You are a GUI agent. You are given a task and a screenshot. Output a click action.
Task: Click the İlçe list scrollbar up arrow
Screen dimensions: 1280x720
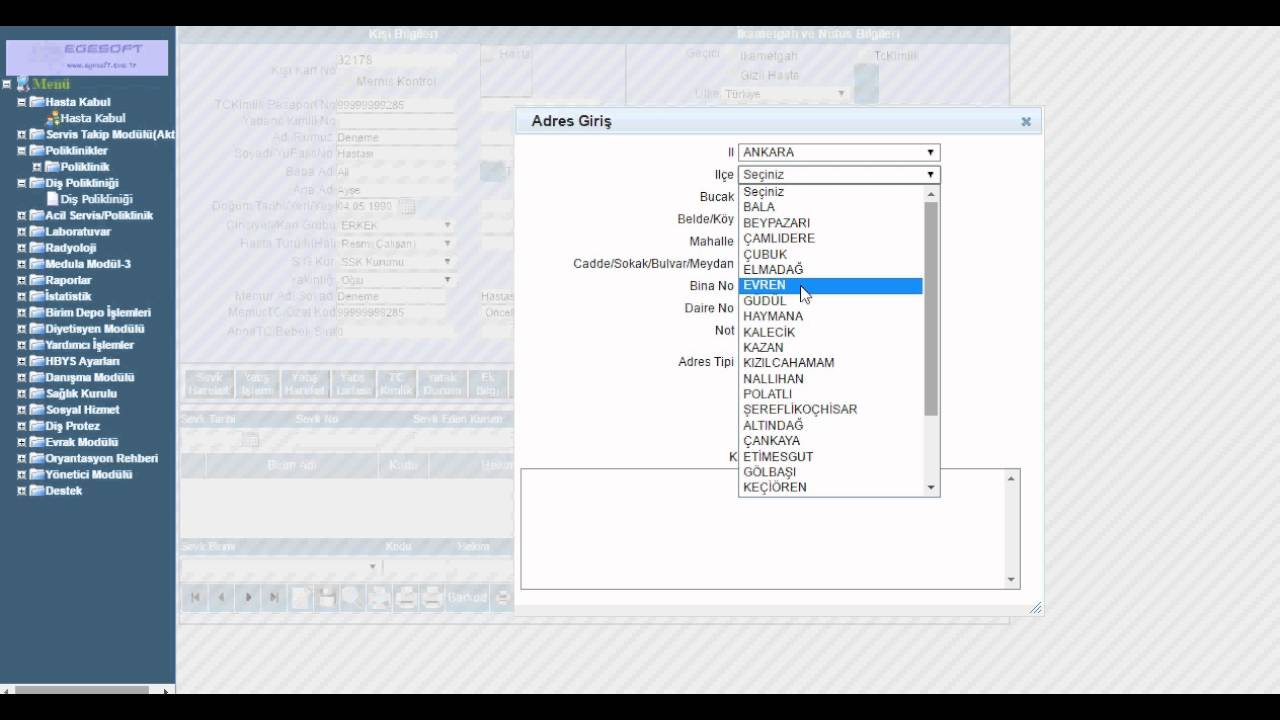point(931,193)
